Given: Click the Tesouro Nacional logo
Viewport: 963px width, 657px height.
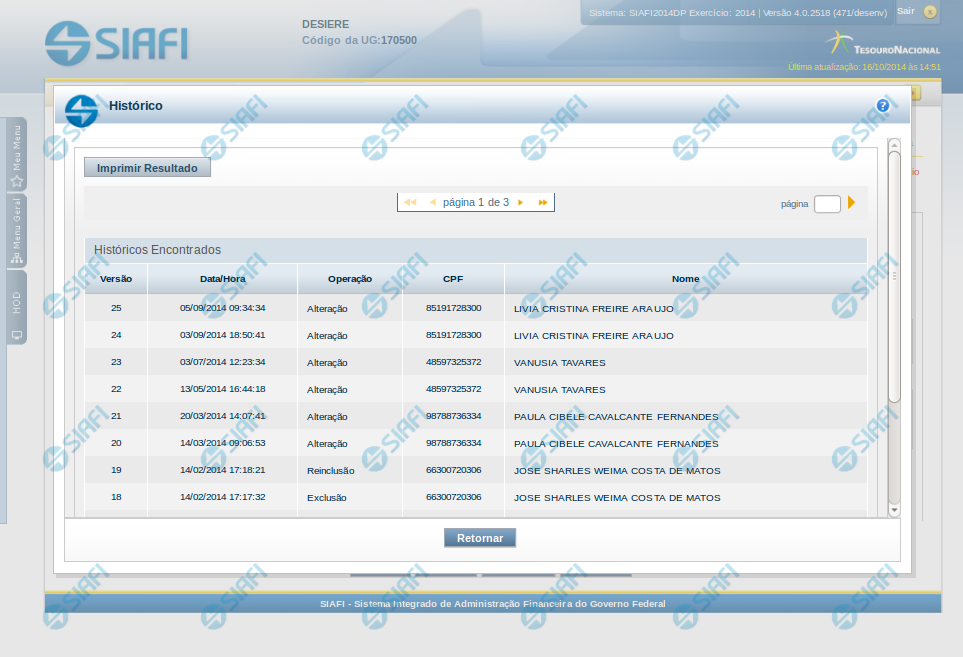Looking at the screenshot, I should pyautogui.click(x=883, y=44).
